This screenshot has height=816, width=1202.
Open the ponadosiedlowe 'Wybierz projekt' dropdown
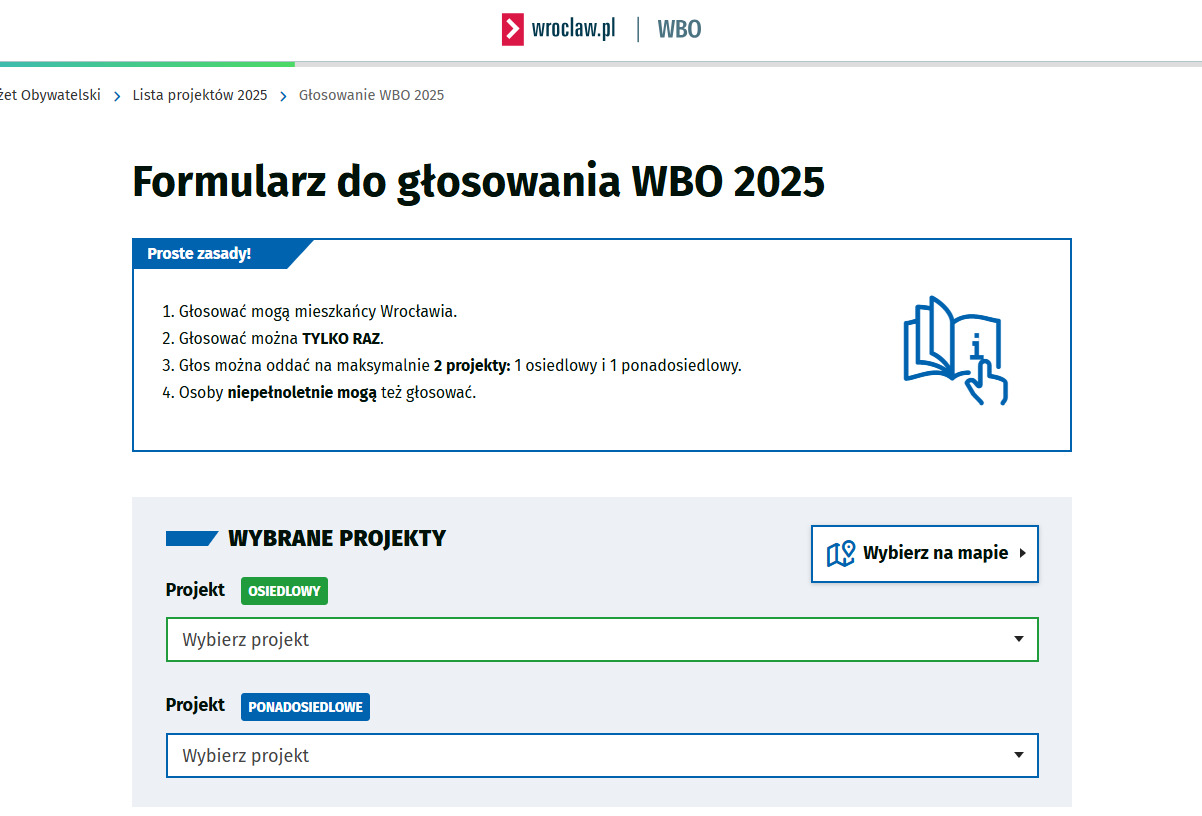pyautogui.click(x=590, y=756)
